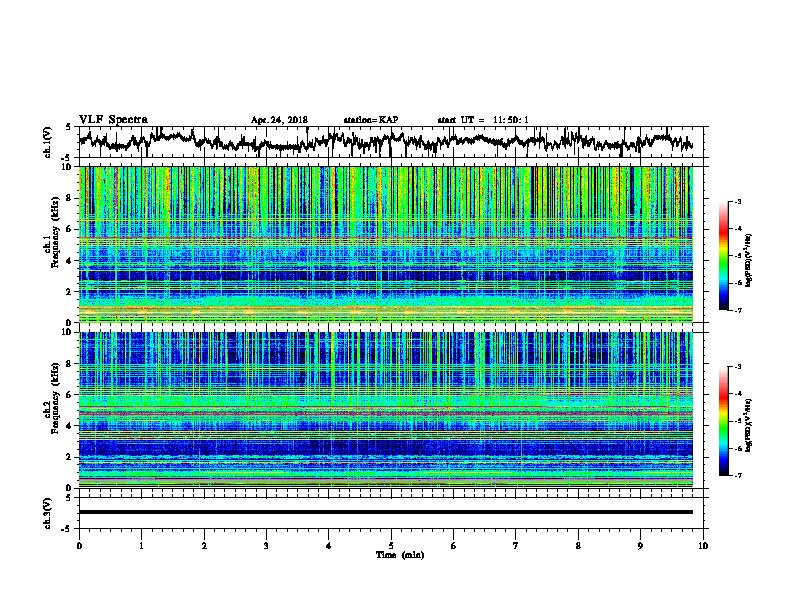Click the "ch.3(V)" vertical axis label
Image resolution: width=792 pixels, height=612 pixels.
(48, 513)
